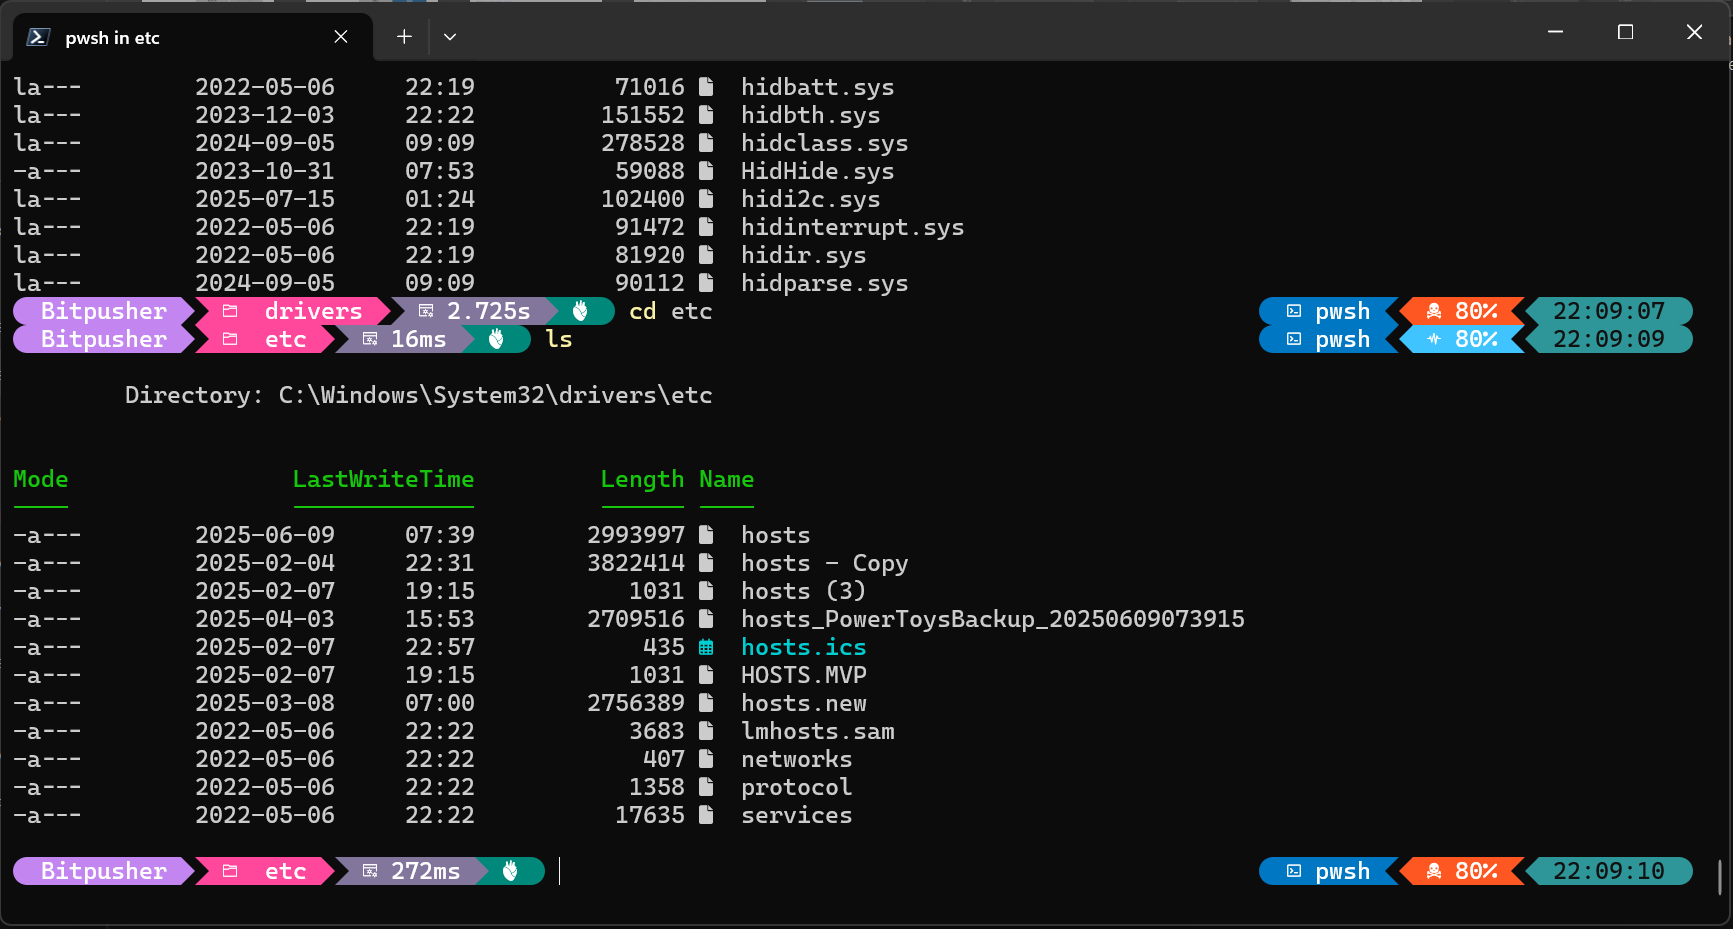Click the file icon next to hidinterrupt.sys
Viewport: 1733px width, 929px height.
click(x=706, y=227)
